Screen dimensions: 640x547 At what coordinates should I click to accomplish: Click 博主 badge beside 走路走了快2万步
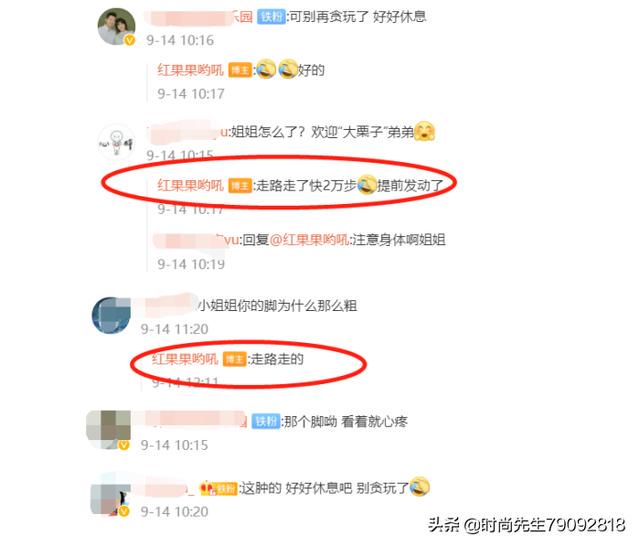(x=240, y=186)
